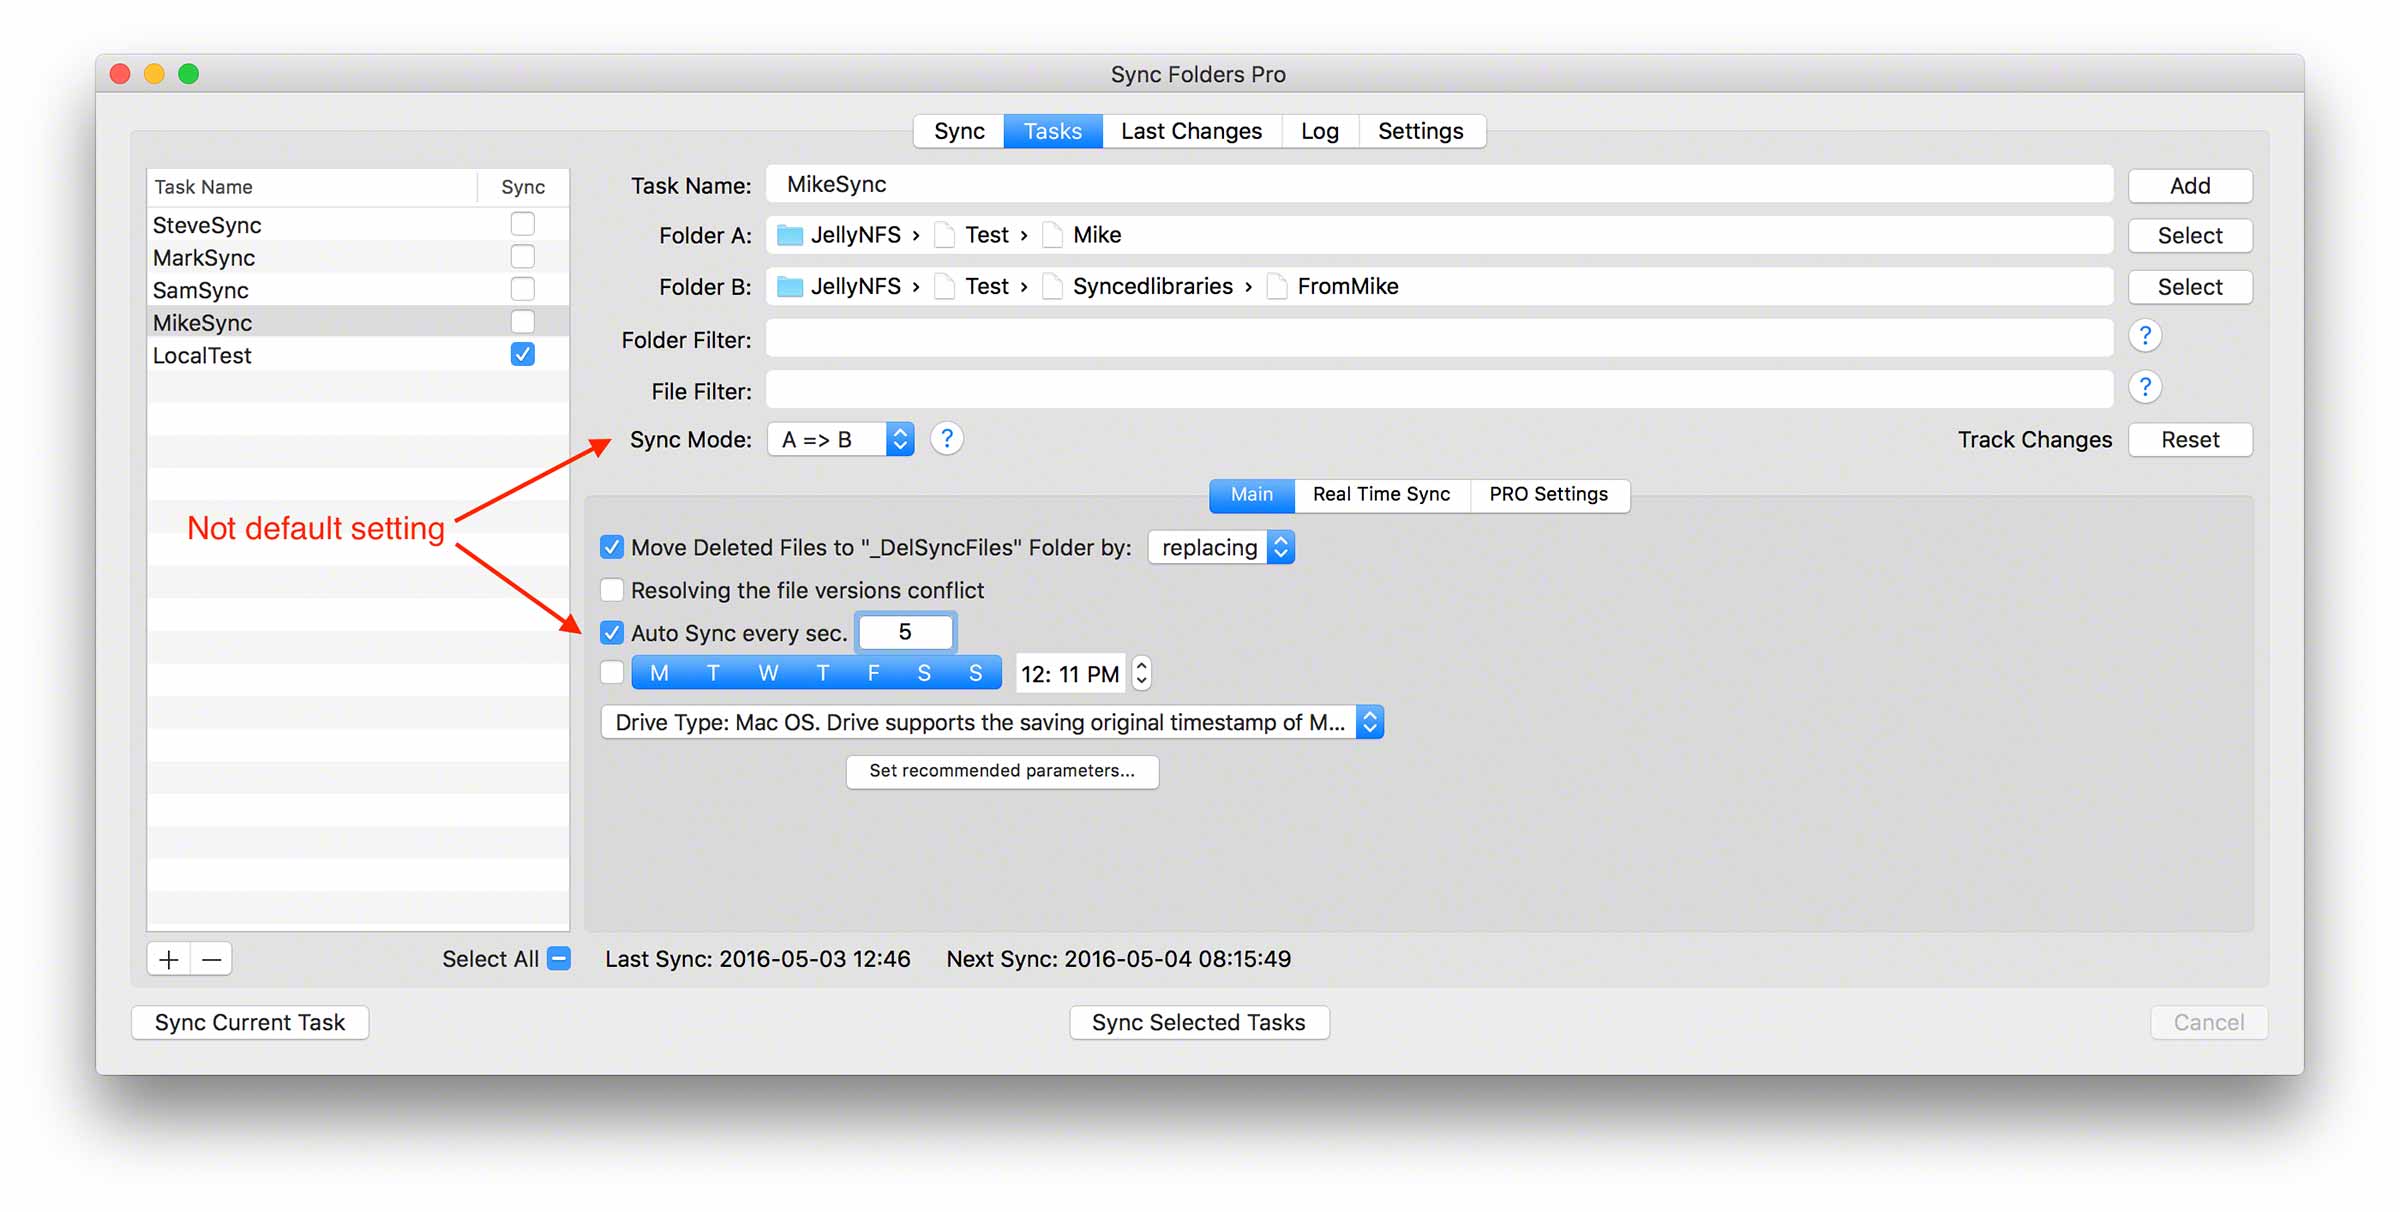2400x1212 pixels.
Task: Toggle Sync checkbox for SteveSync
Action: [522, 224]
